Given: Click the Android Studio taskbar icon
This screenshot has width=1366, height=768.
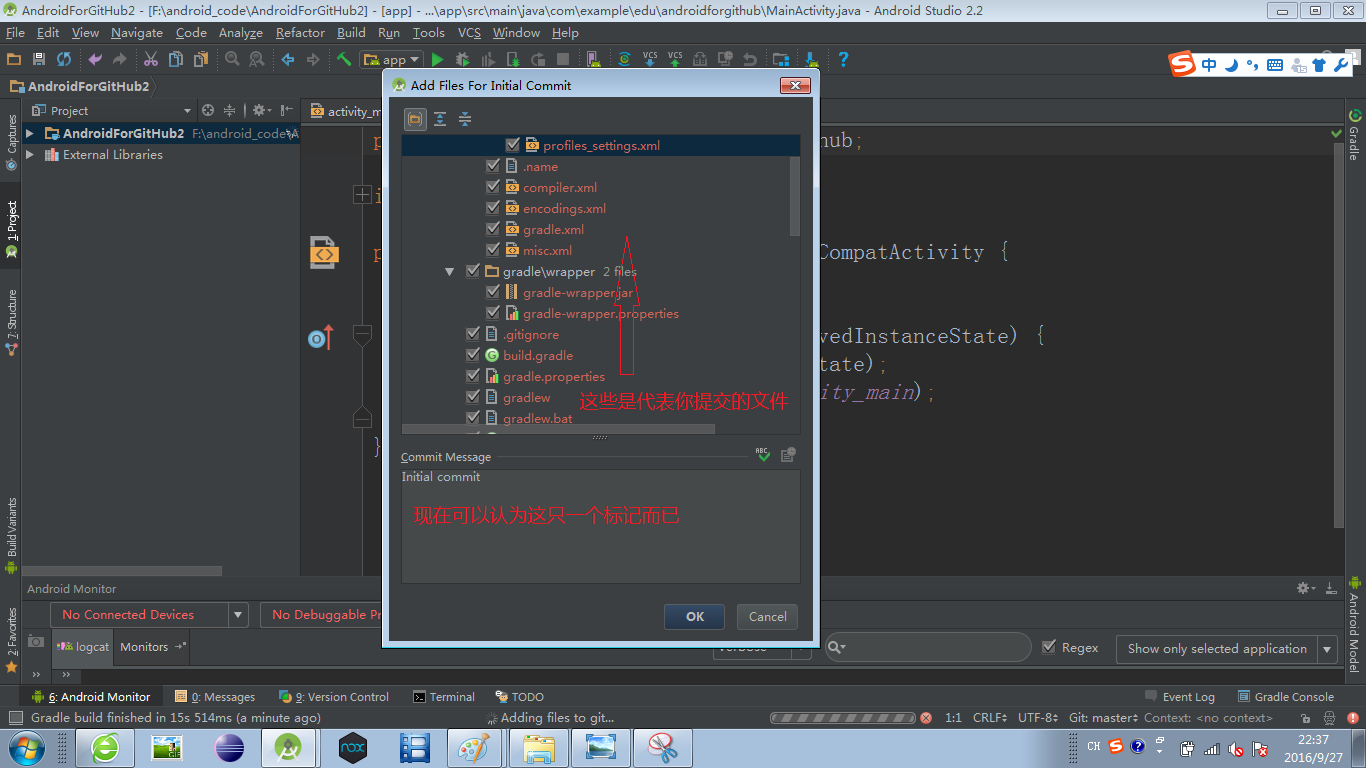Looking at the screenshot, I should (289, 747).
